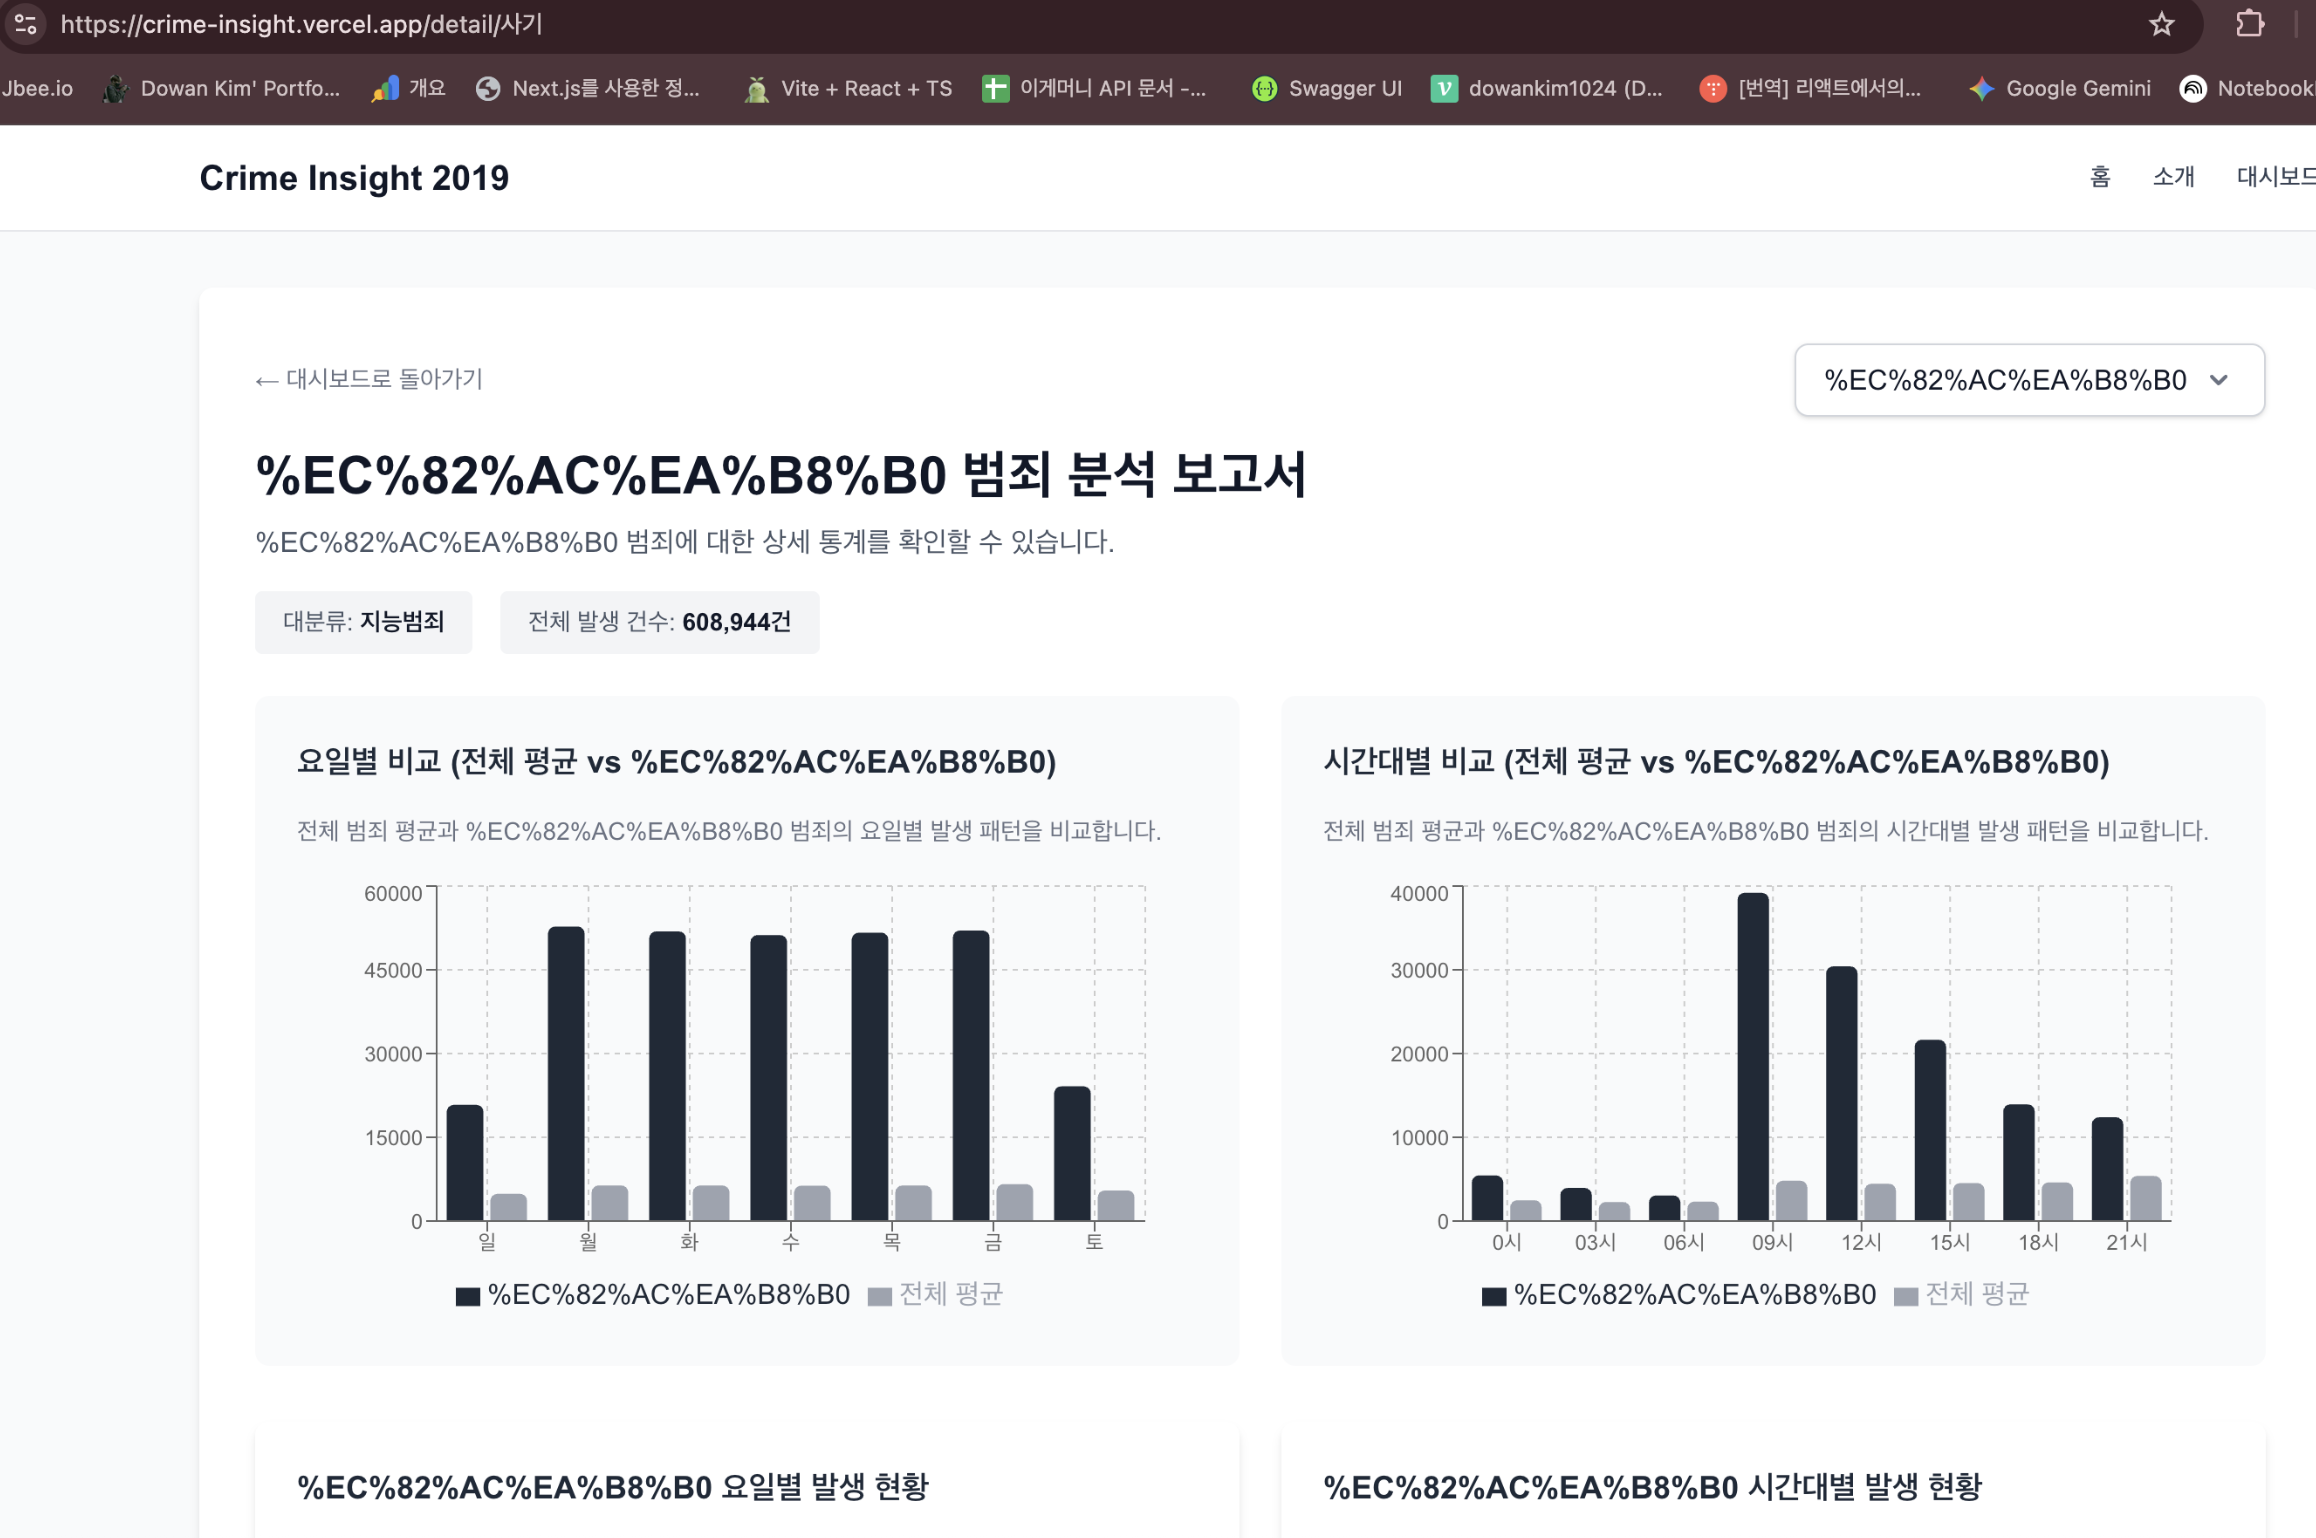
Task: Open the 이게머니 API 문서 bookmark
Action: (x=1096, y=88)
